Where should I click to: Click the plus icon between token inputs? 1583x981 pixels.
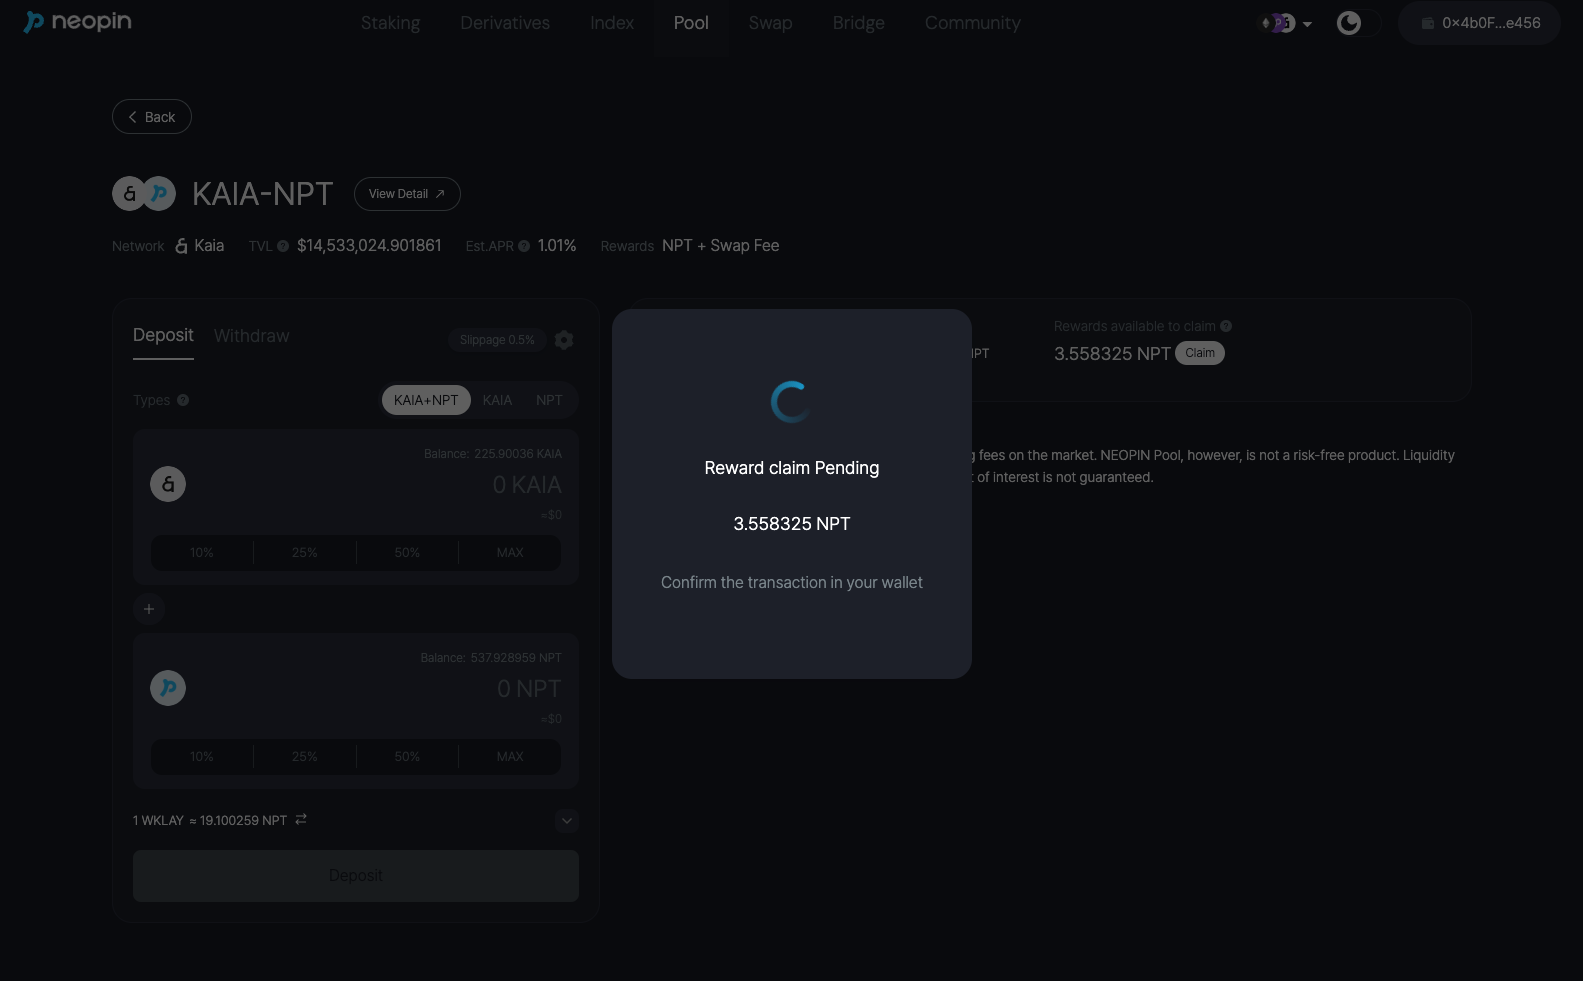point(149,609)
